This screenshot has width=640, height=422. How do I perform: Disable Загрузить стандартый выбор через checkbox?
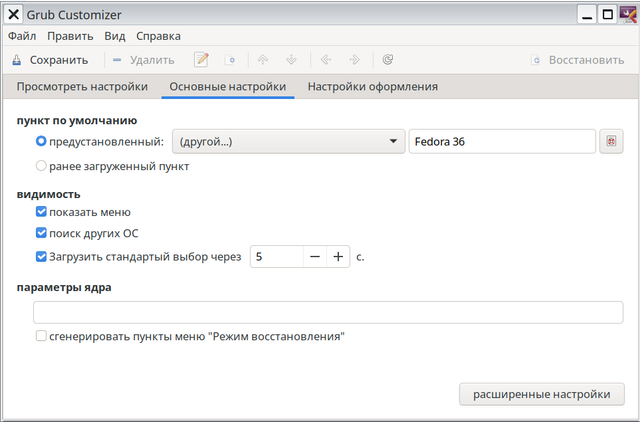pos(41,256)
